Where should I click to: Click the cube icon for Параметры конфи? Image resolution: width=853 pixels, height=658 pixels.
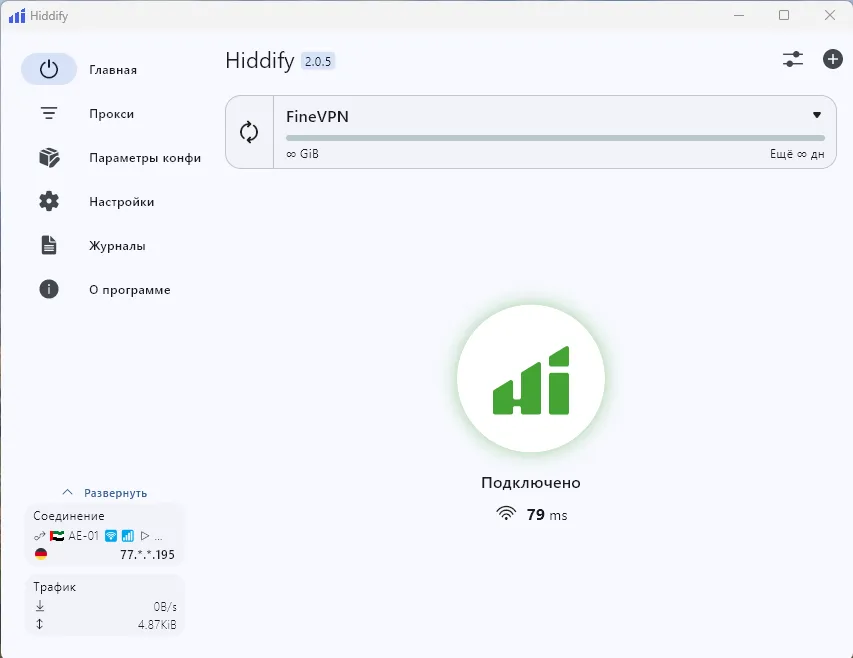[49, 158]
